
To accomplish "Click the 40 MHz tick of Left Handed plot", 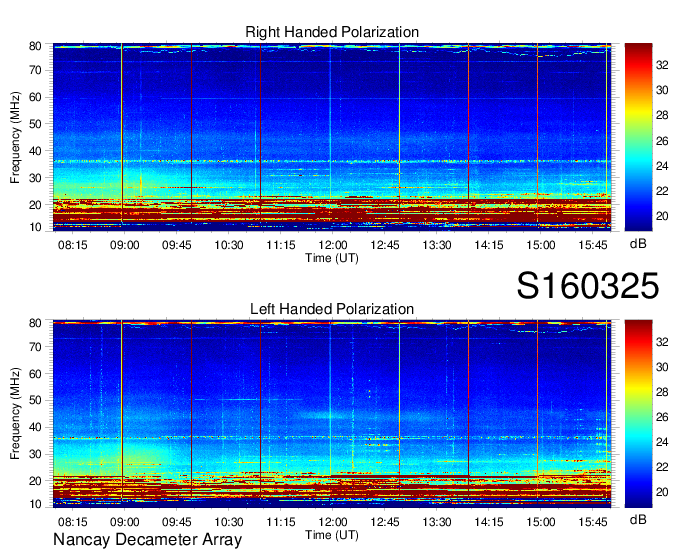I will pyautogui.click(x=35, y=428).
